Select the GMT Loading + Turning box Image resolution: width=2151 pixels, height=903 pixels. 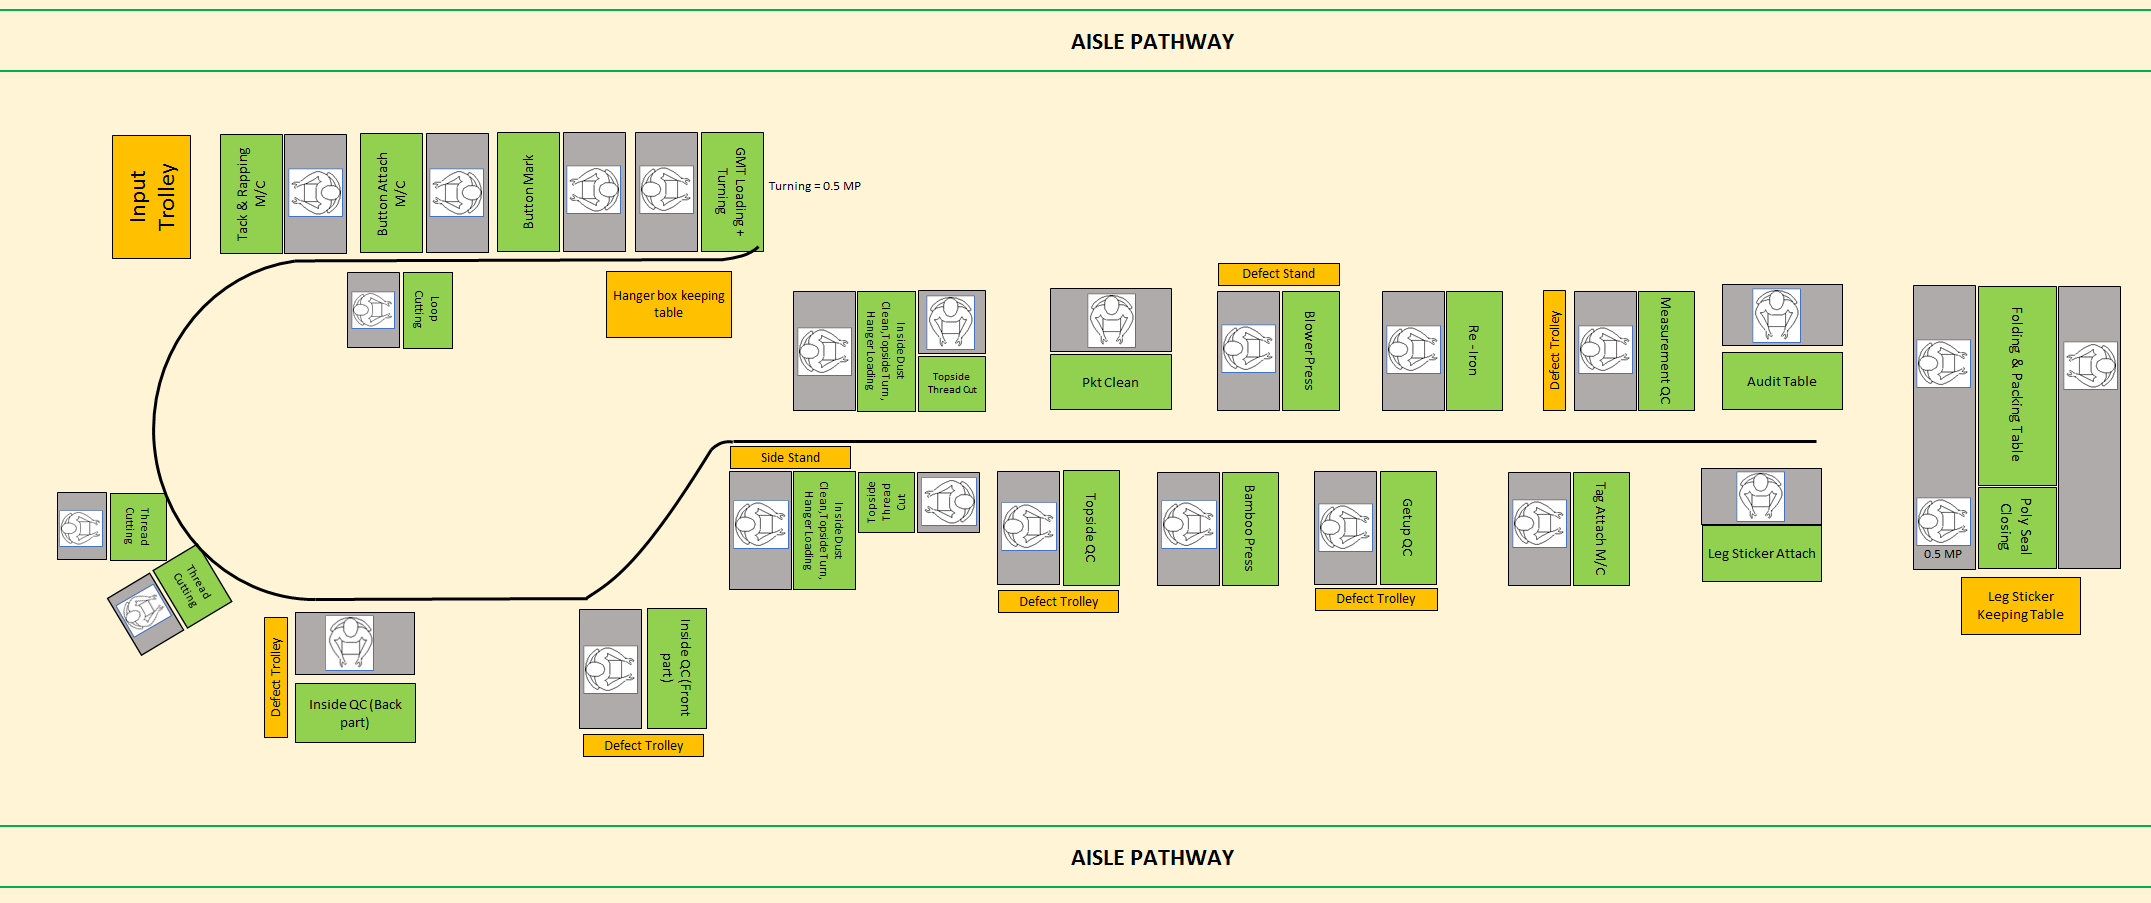coord(732,192)
